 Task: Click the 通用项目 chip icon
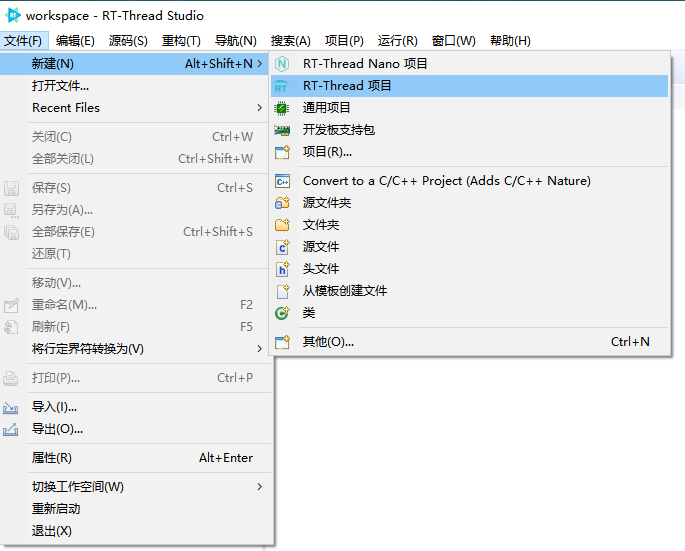282,108
